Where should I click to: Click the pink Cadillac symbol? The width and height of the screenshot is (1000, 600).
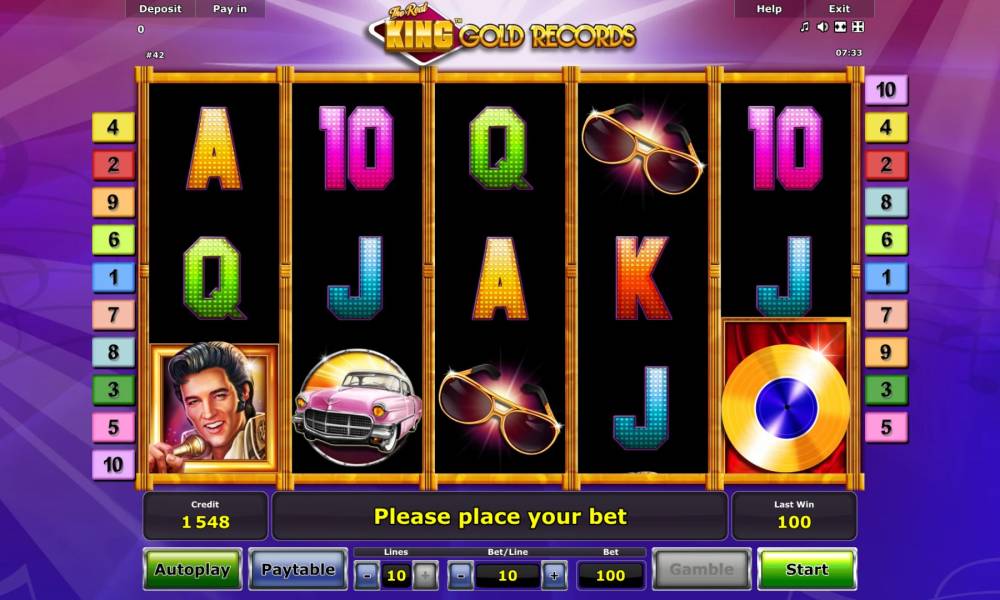[x=357, y=408]
